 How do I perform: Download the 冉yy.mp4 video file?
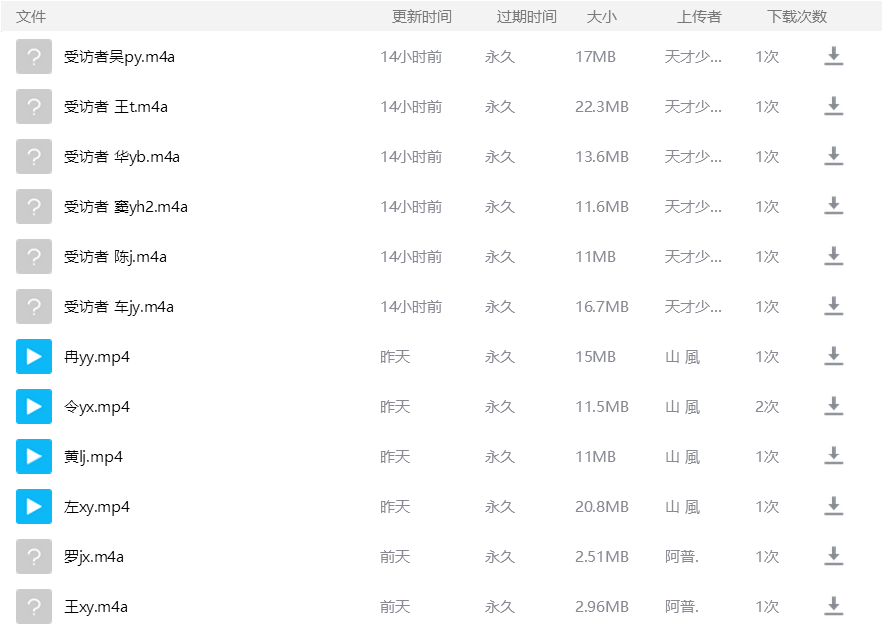tap(833, 357)
